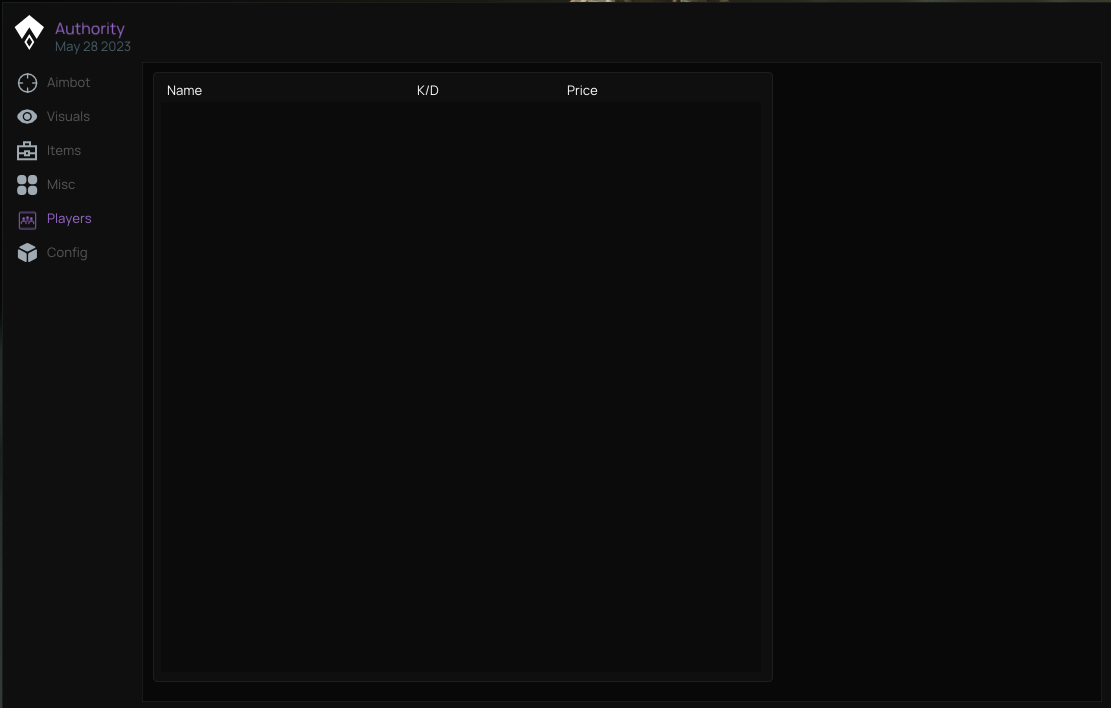Open the Items briefcase icon
This screenshot has height=708, width=1111.
pos(27,151)
